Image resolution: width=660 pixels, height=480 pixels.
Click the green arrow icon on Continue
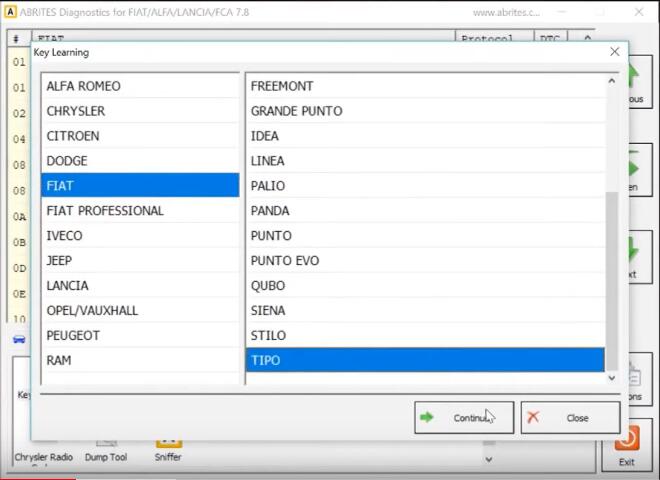426,417
